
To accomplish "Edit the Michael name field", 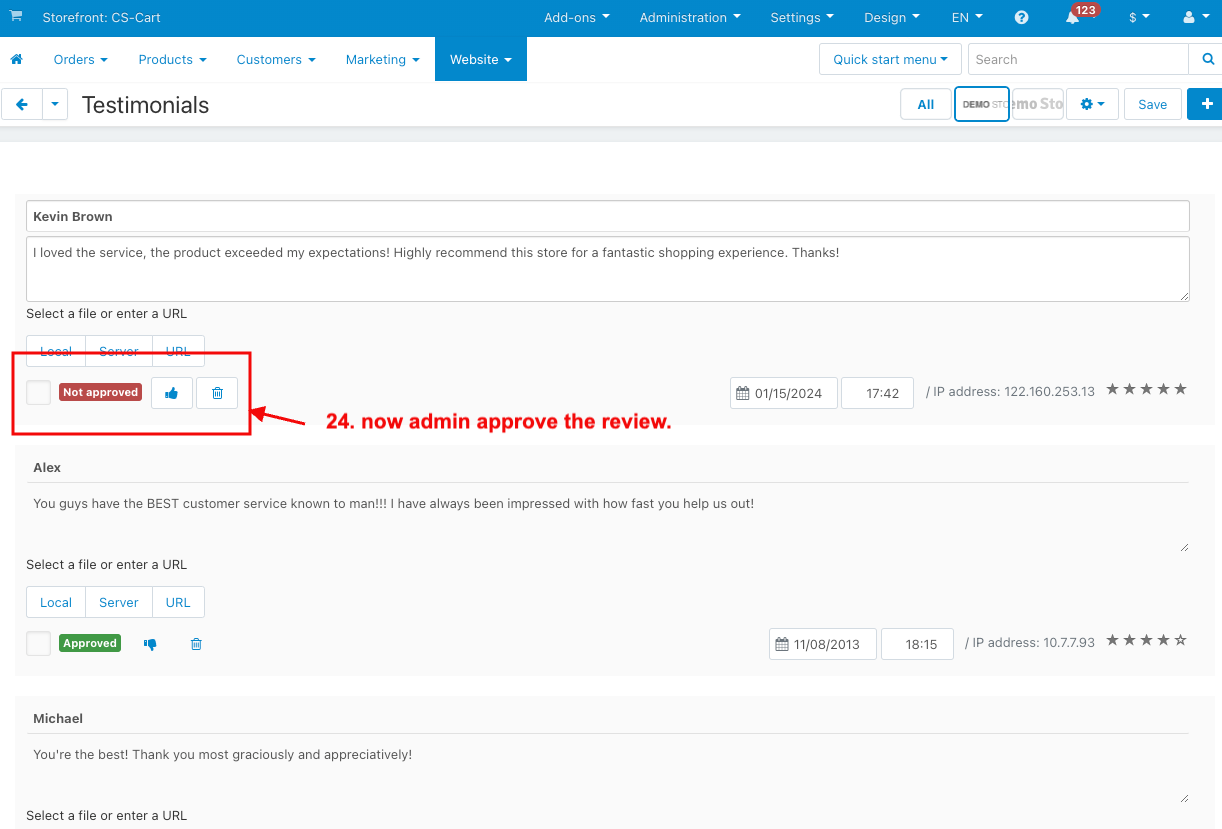I will pyautogui.click(x=608, y=718).
